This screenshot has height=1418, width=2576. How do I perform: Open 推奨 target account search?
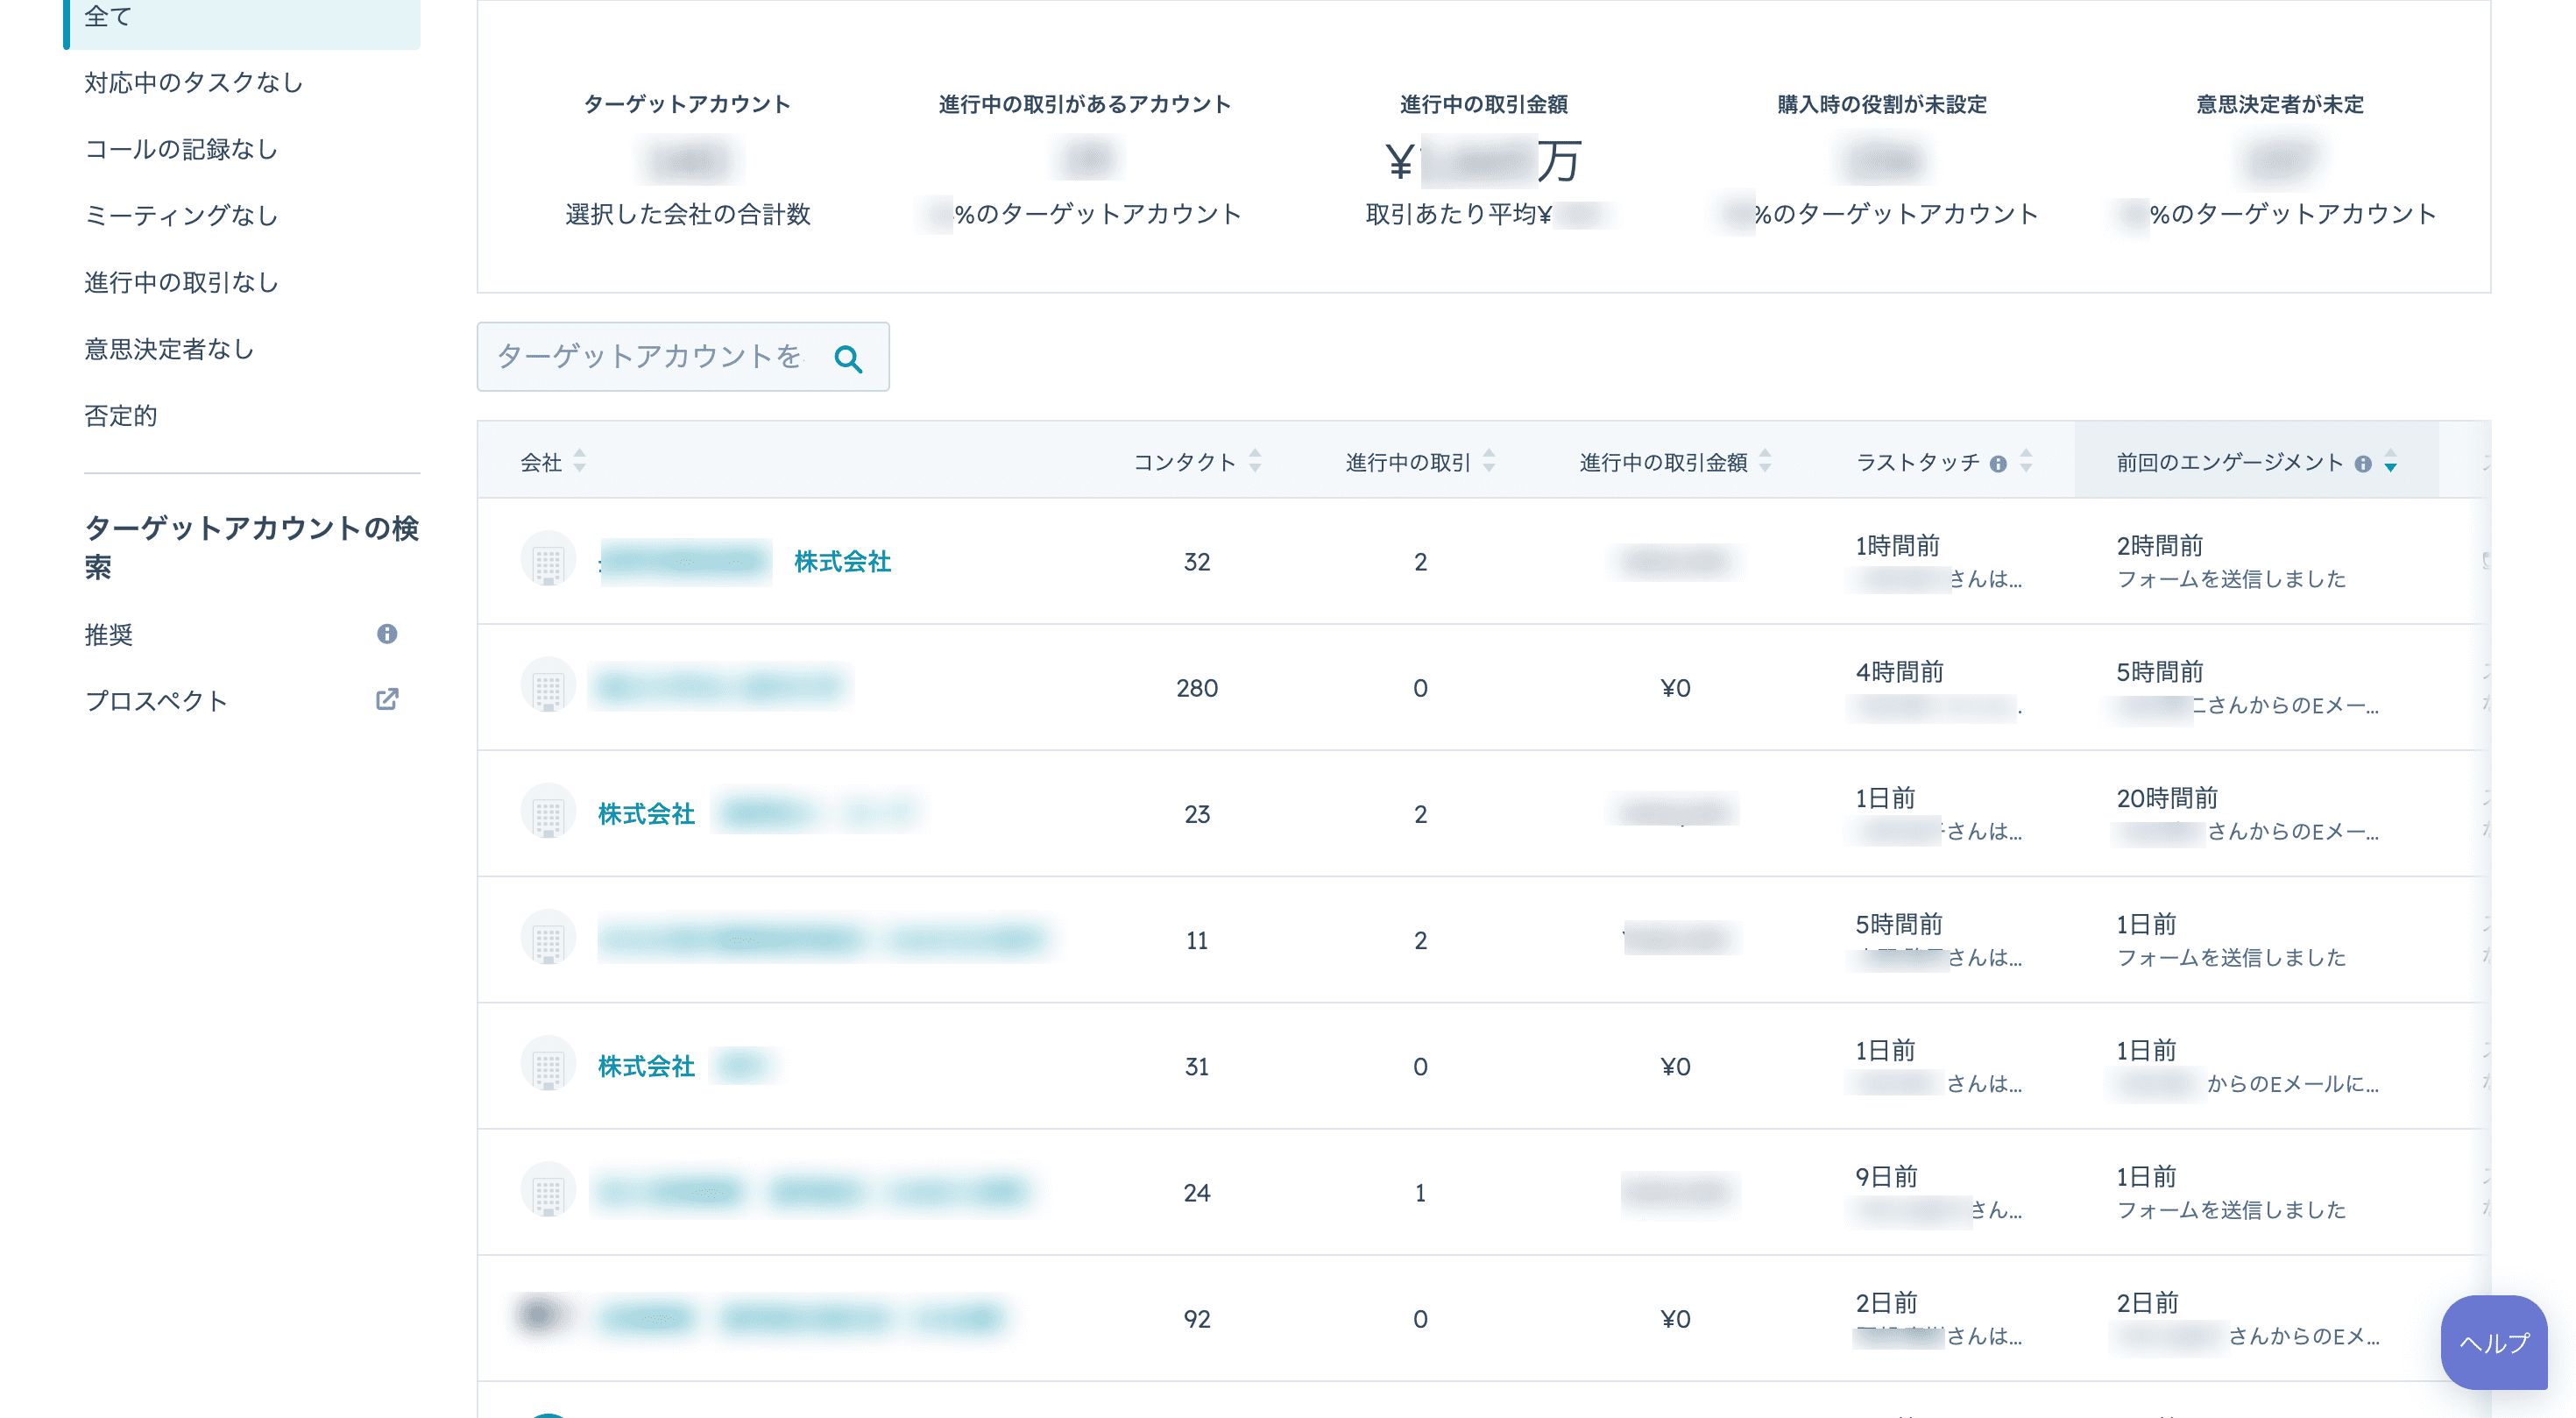(x=109, y=634)
